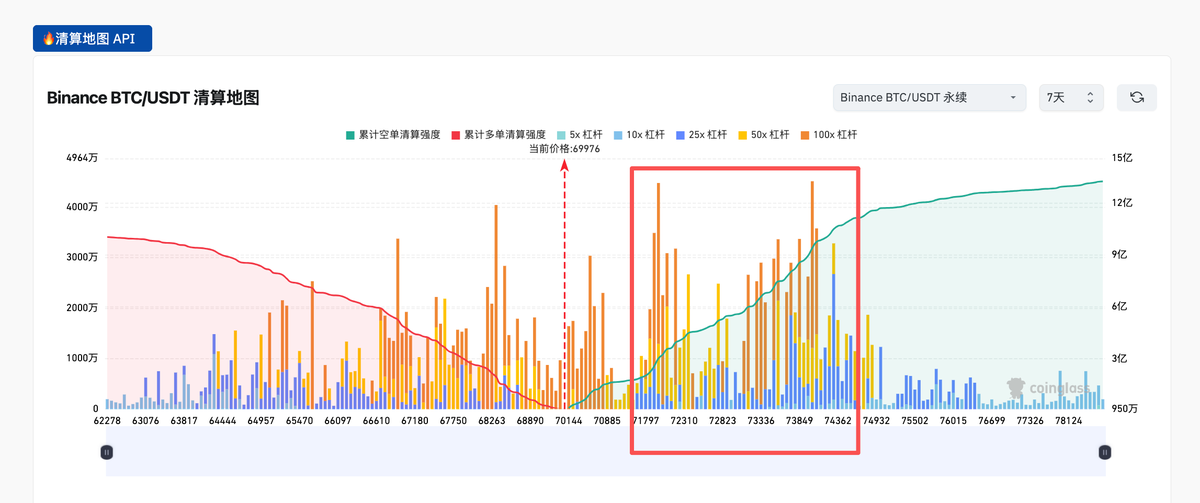This screenshot has width=1200, height=503.
Task: Click the 3亿 right axis label
Action: coord(1119,358)
